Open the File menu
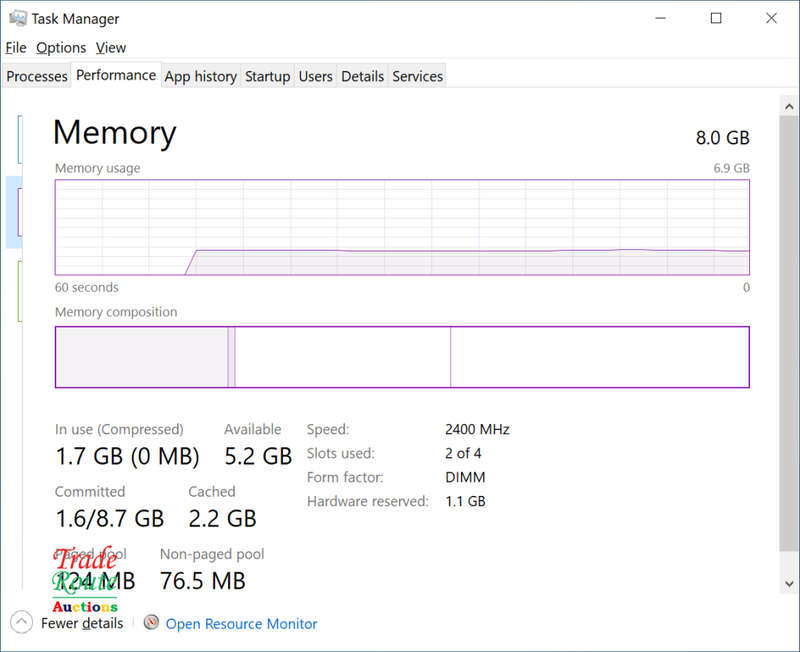The height and width of the screenshot is (652, 800). pos(16,48)
